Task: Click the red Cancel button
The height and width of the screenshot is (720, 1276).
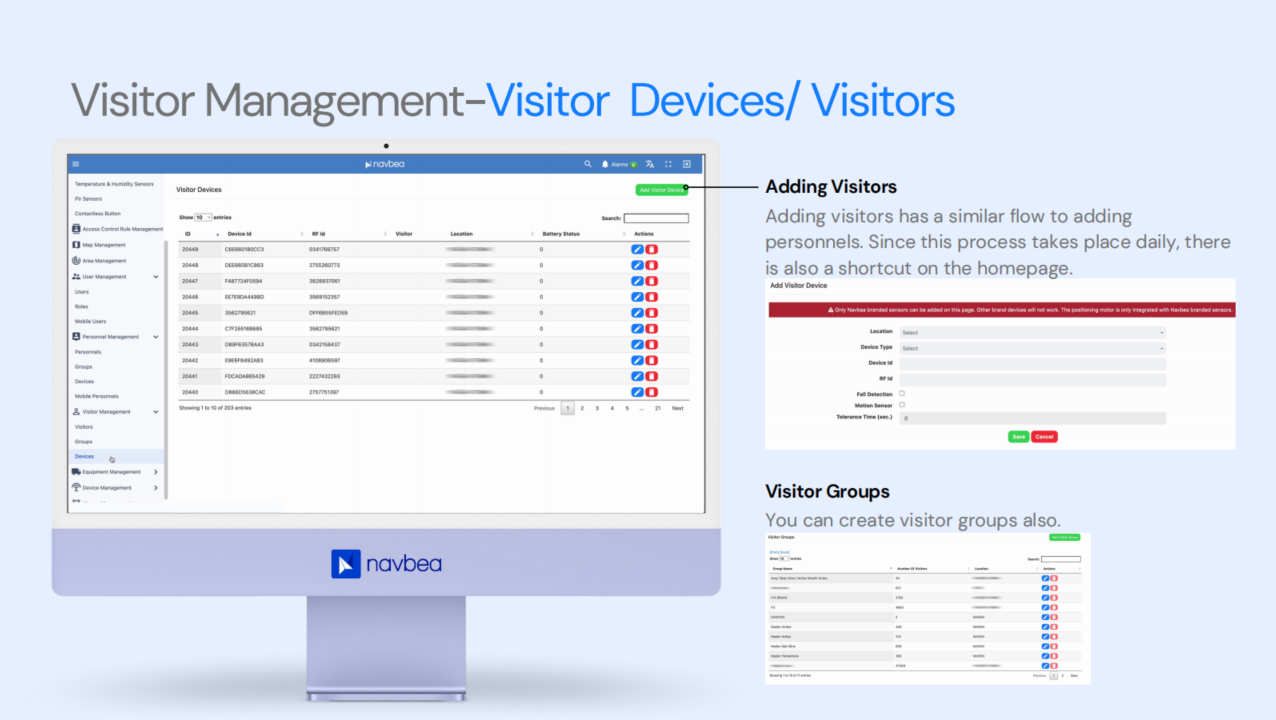Action: pos(1044,437)
